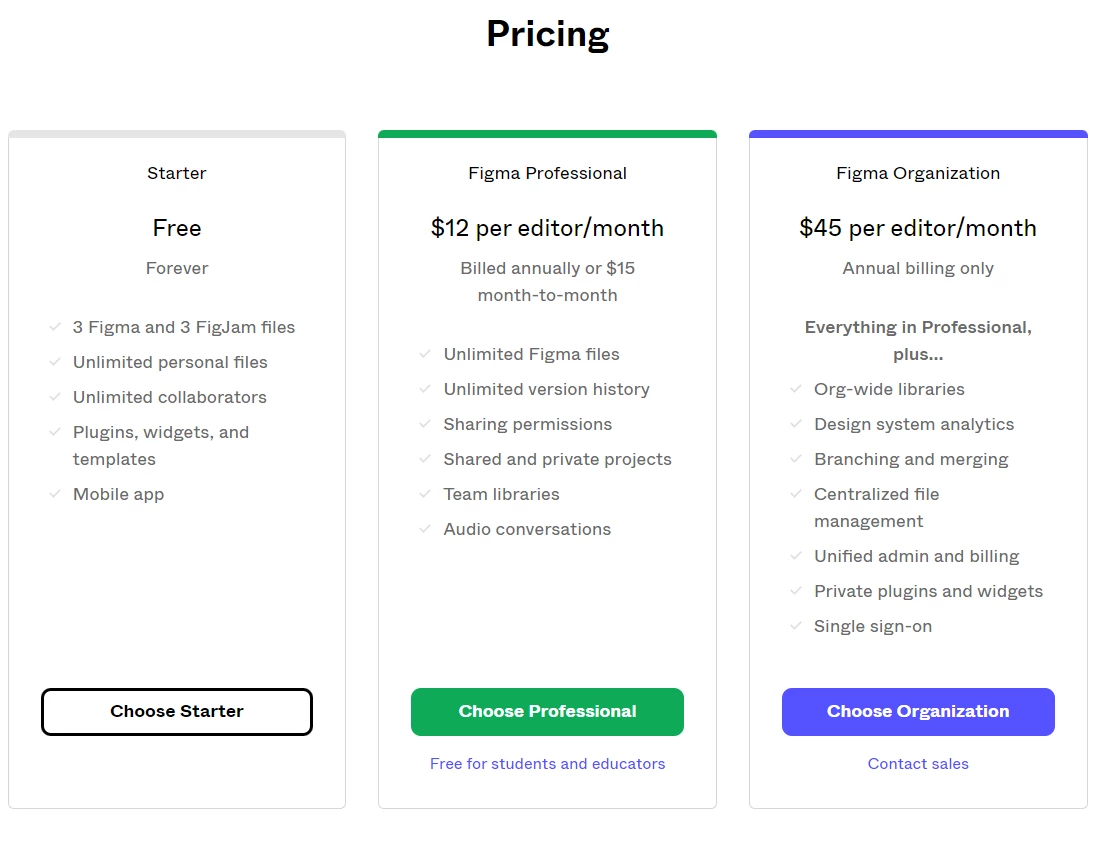Click Everything in Professional, plus text
1099x843 pixels.
tap(918, 340)
